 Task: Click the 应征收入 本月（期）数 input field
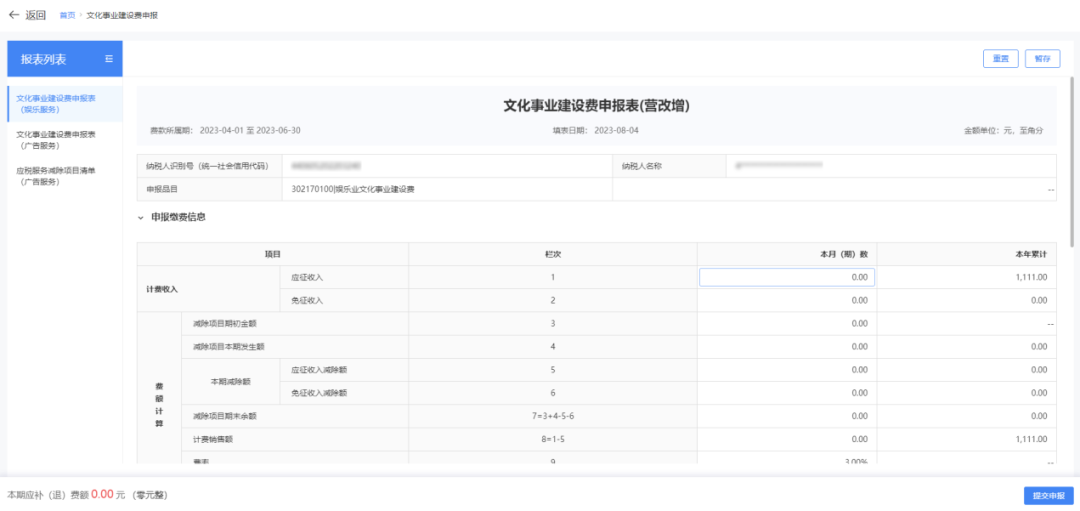[x=786, y=277]
